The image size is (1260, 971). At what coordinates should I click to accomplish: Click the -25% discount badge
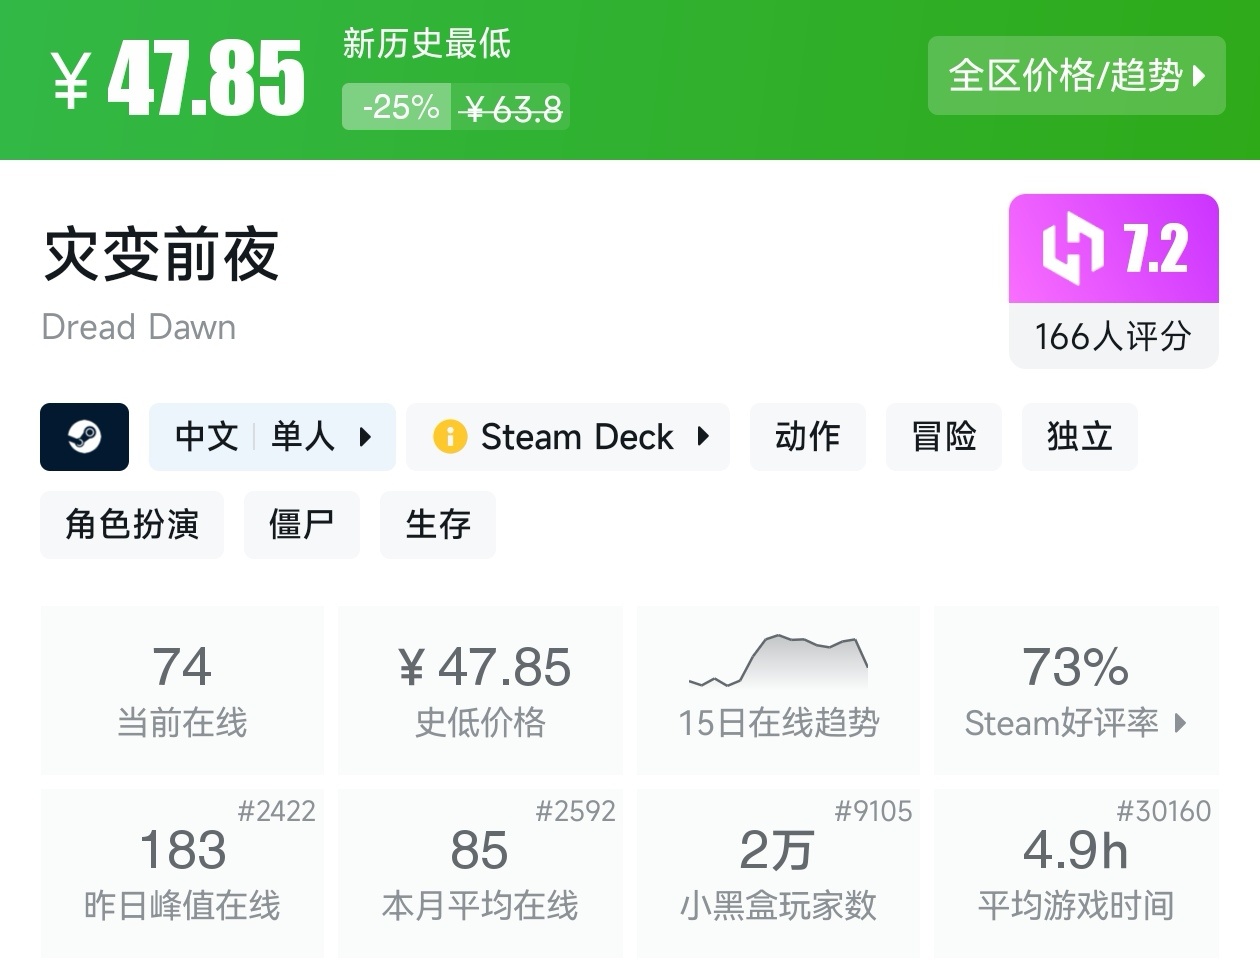click(400, 107)
